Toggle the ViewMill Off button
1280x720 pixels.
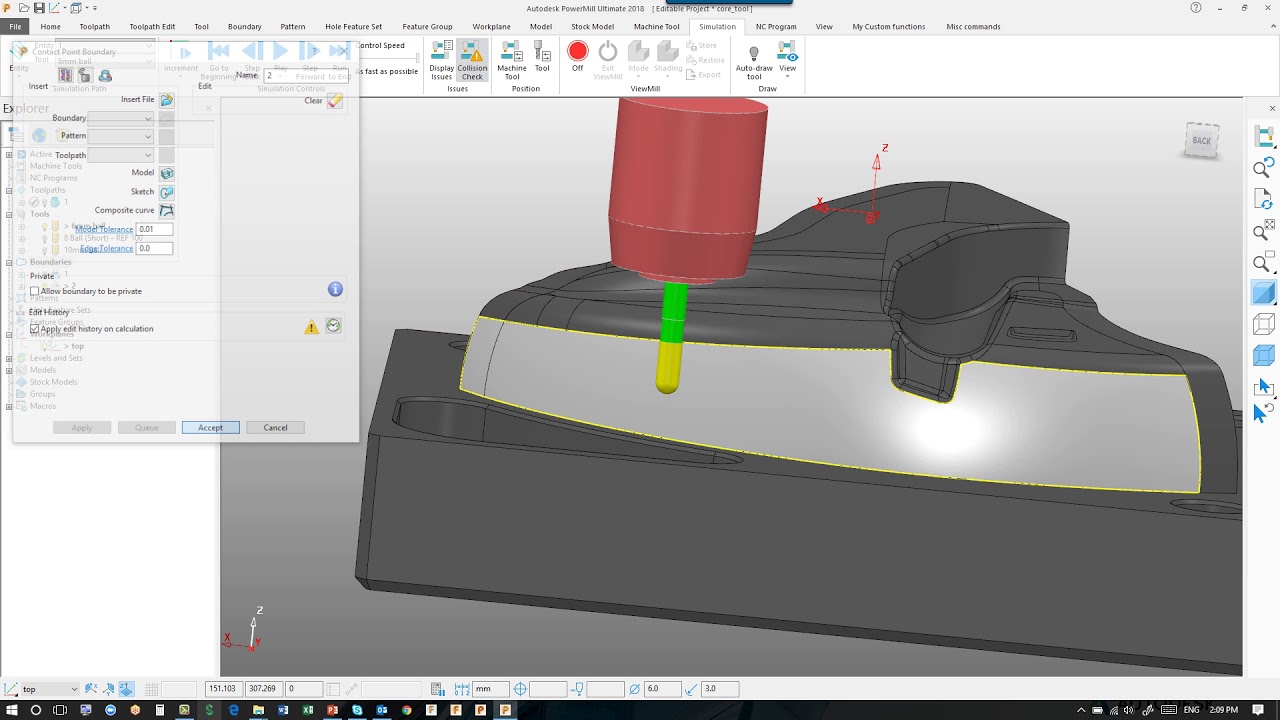pos(578,57)
